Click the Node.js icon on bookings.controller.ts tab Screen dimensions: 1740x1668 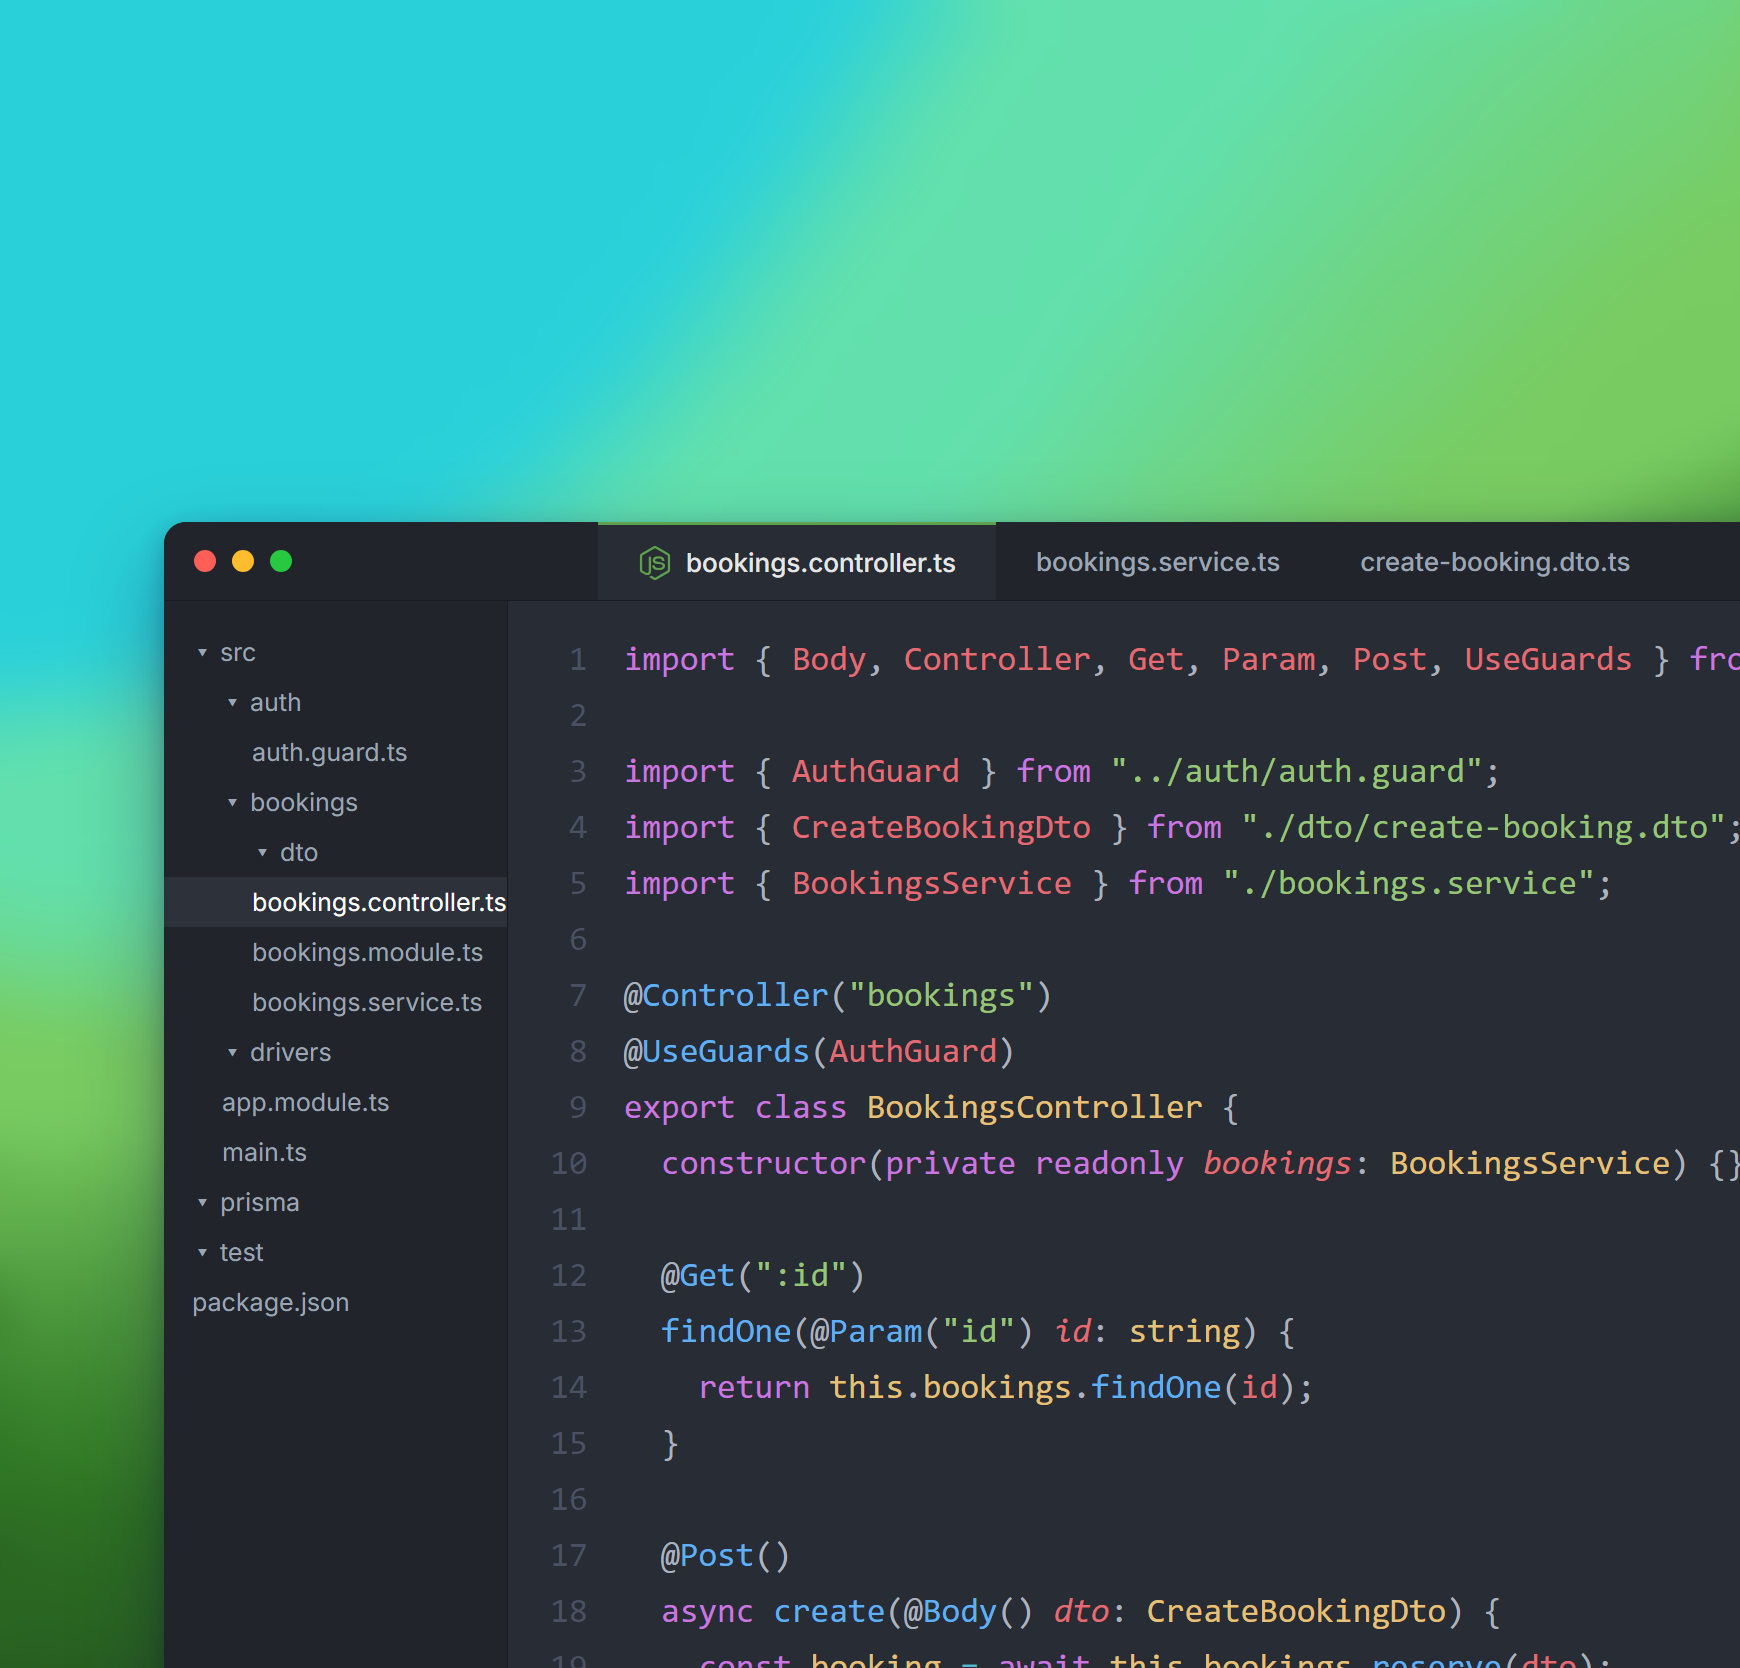tap(654, 563)
